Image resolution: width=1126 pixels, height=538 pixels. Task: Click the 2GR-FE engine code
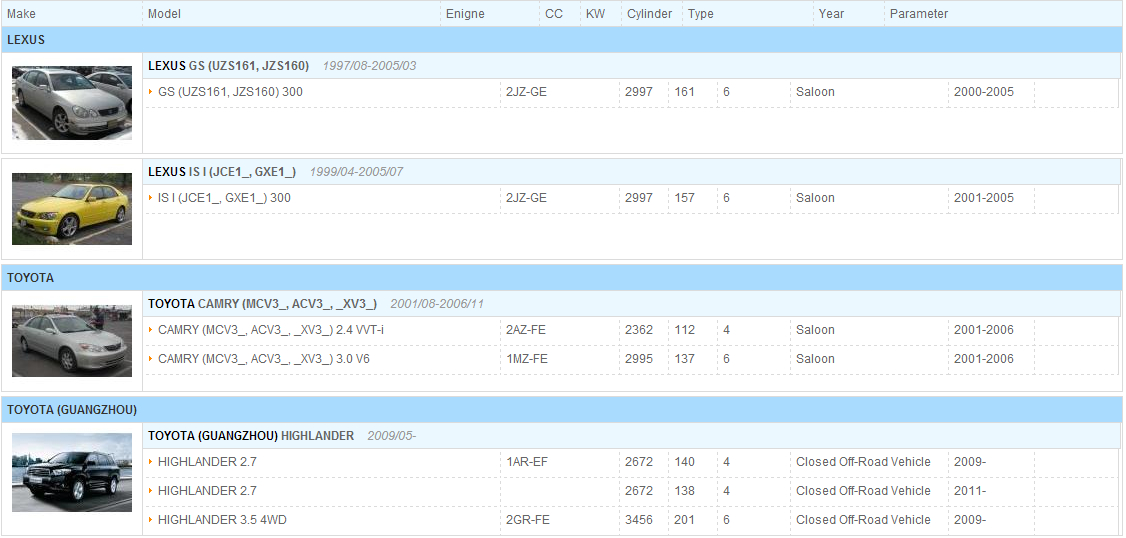pos(527,519)
